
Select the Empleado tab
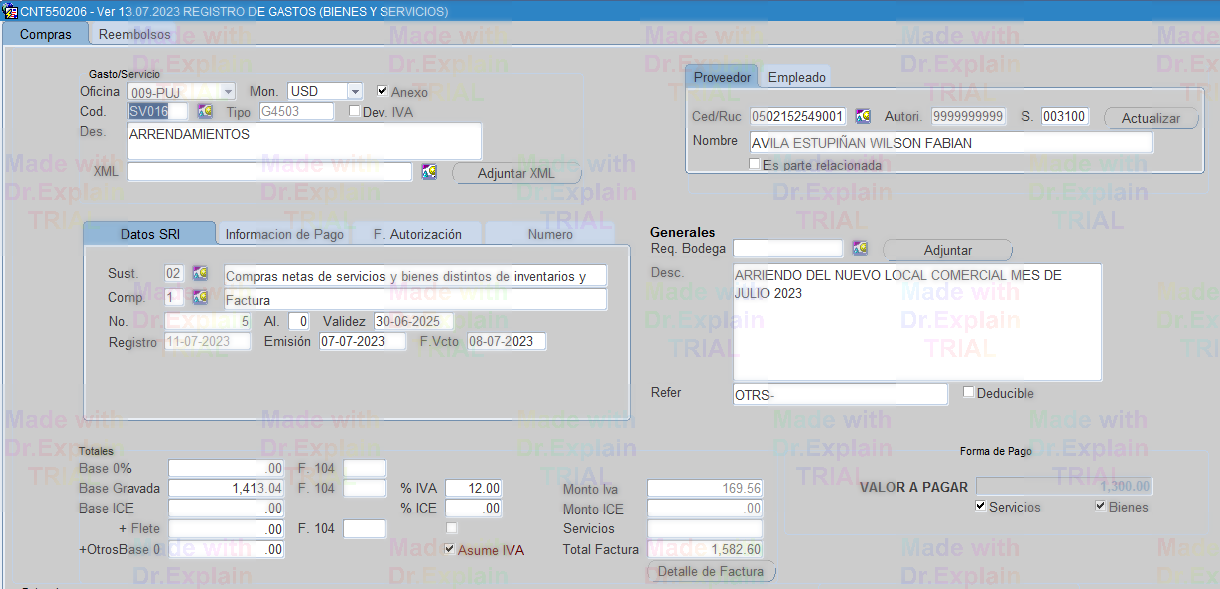tap(796, 77)
